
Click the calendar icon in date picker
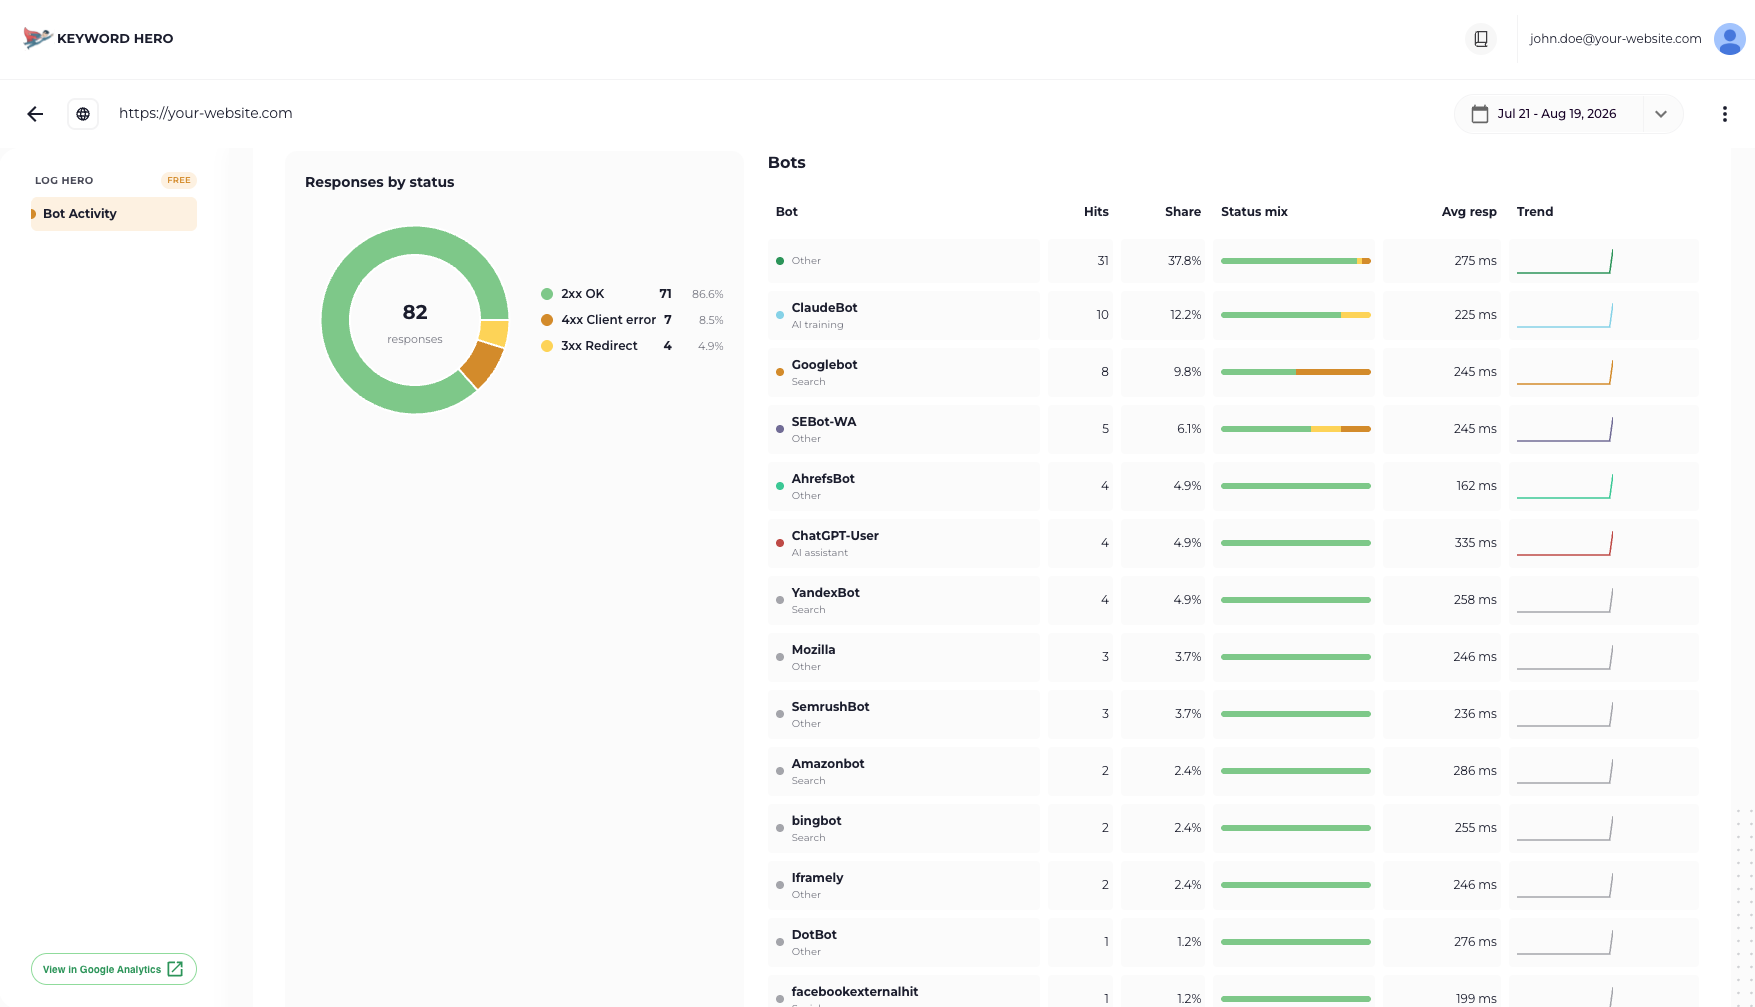(1480, 114)
